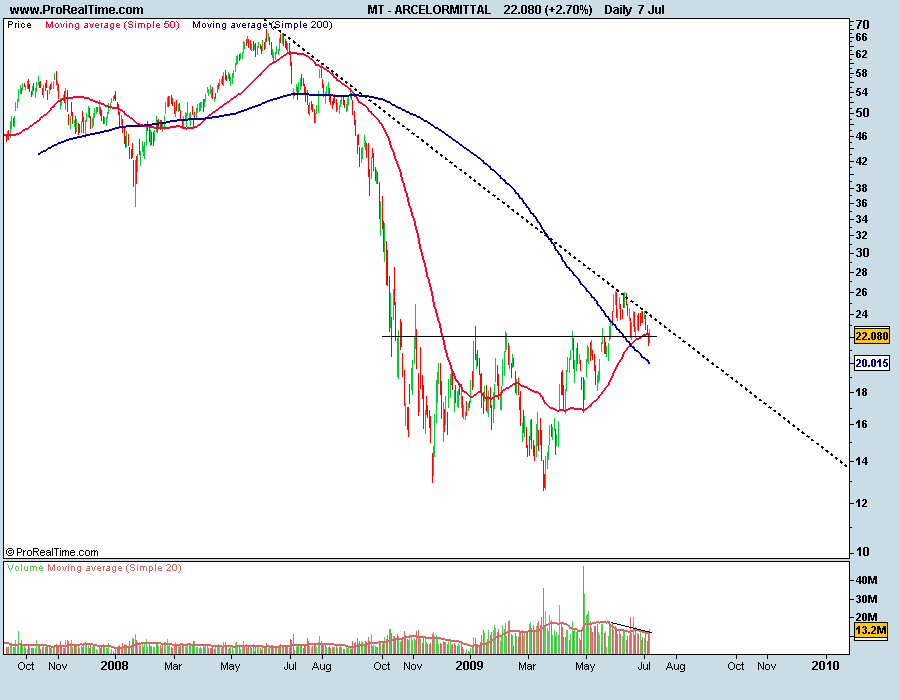This screenshot has width=900, height=700.
Task: Click the Mar label right after 2009
Action: point(527,666)
